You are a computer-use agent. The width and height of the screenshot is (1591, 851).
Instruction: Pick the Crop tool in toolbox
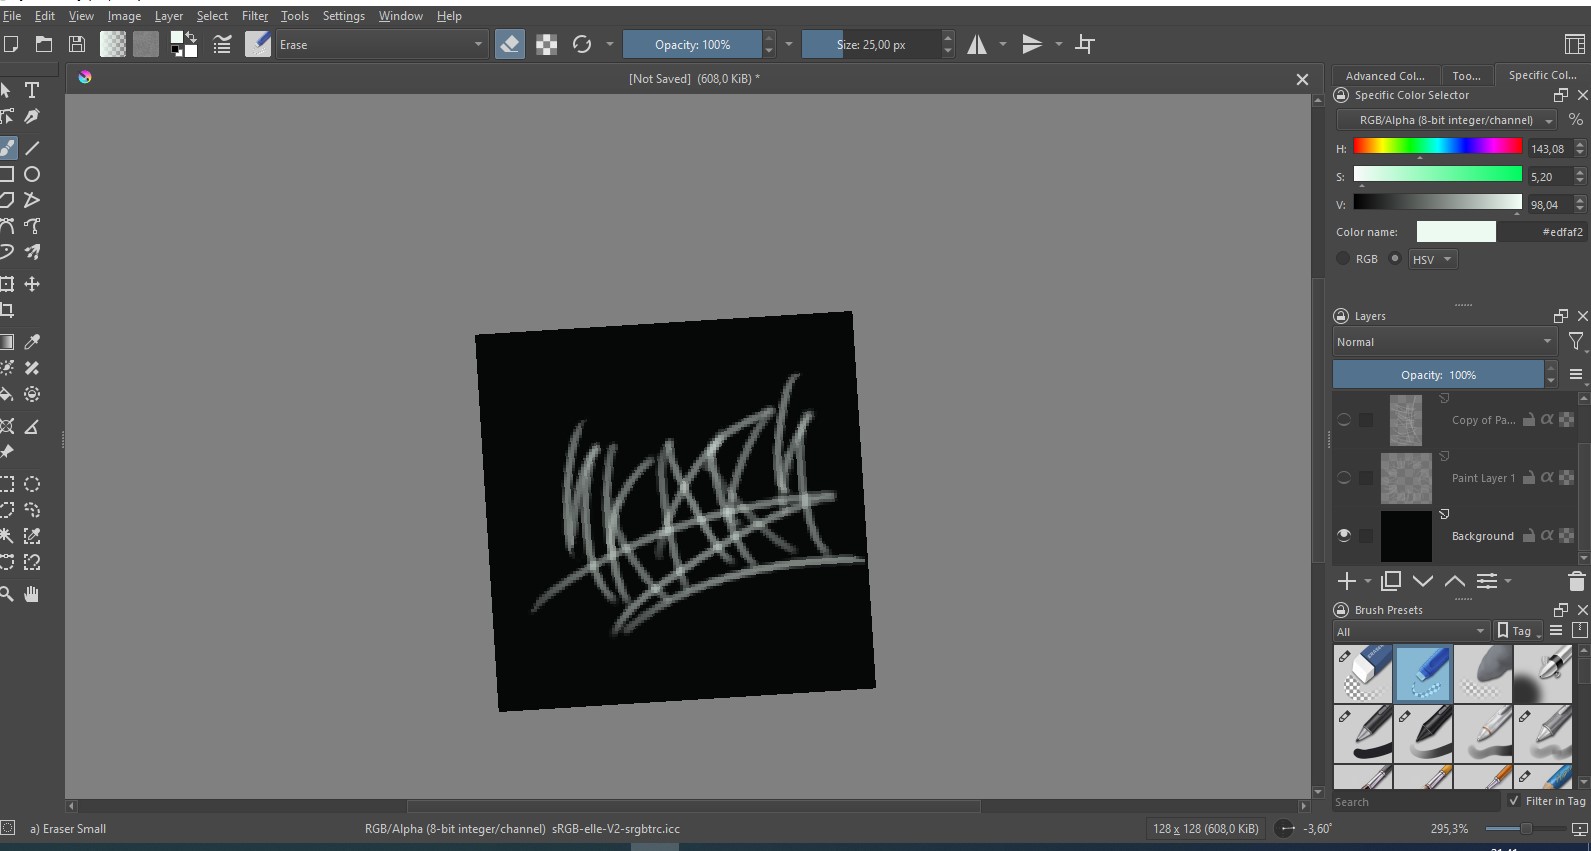(7, 310)
